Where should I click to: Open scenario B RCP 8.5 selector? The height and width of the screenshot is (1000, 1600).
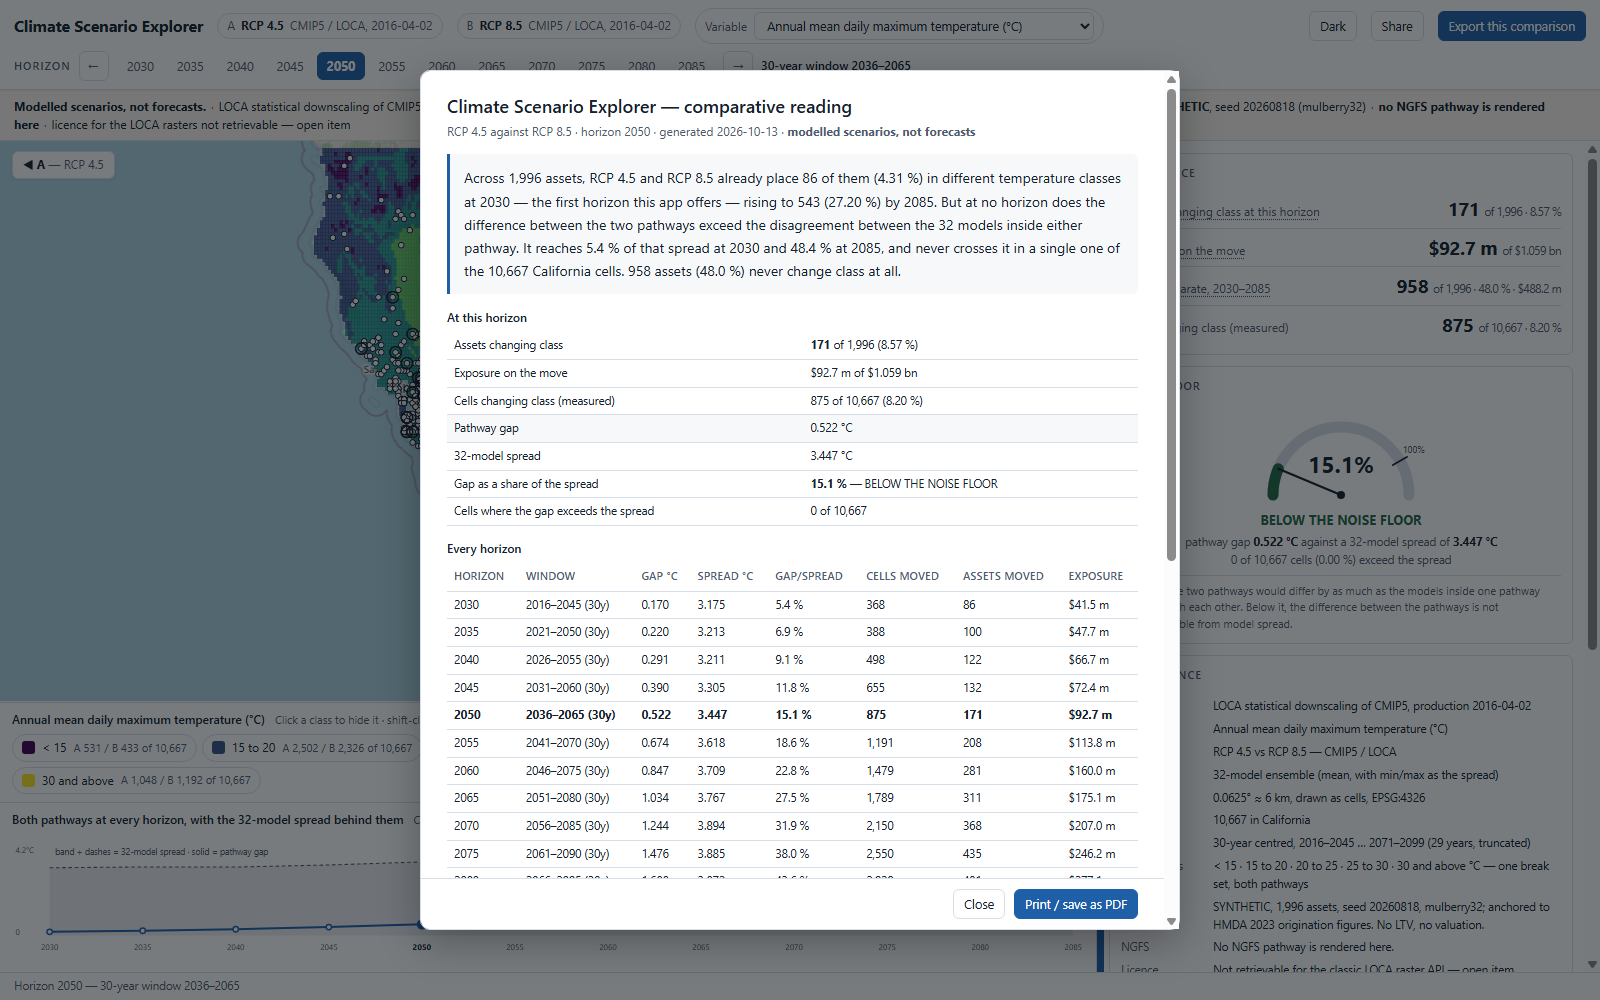tap(569, 26)
